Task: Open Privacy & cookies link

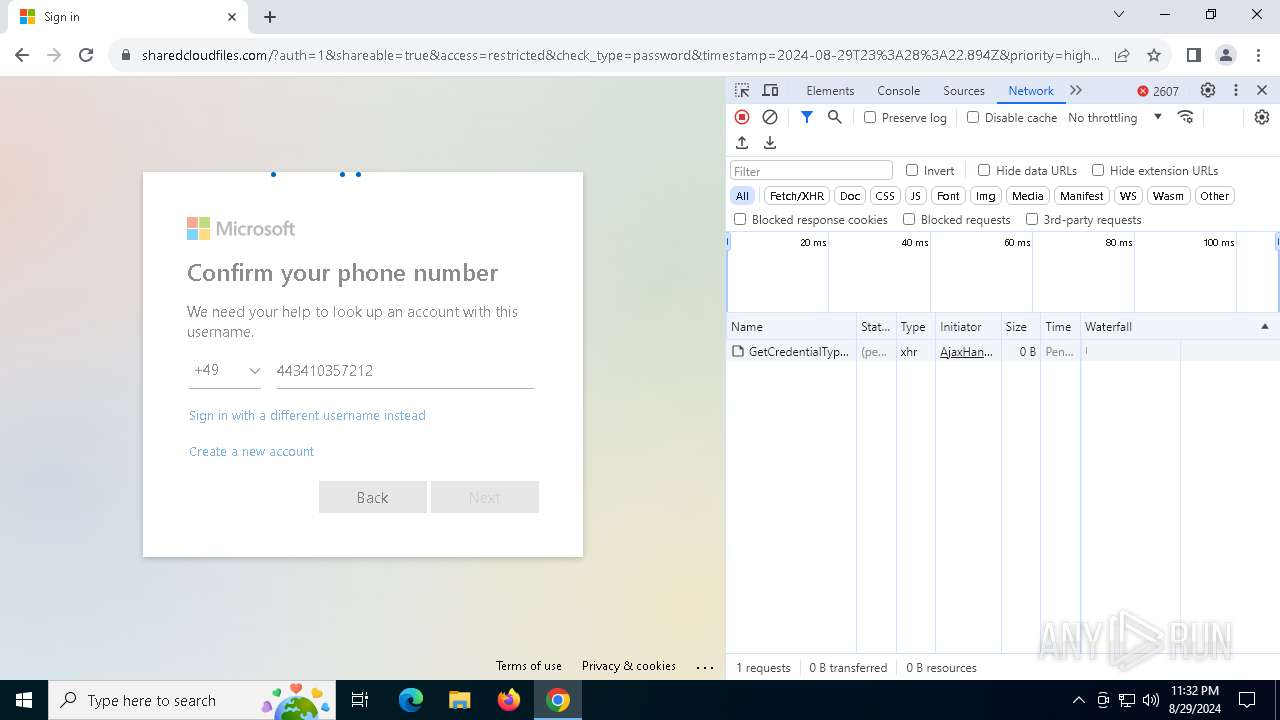Action: 629,666
